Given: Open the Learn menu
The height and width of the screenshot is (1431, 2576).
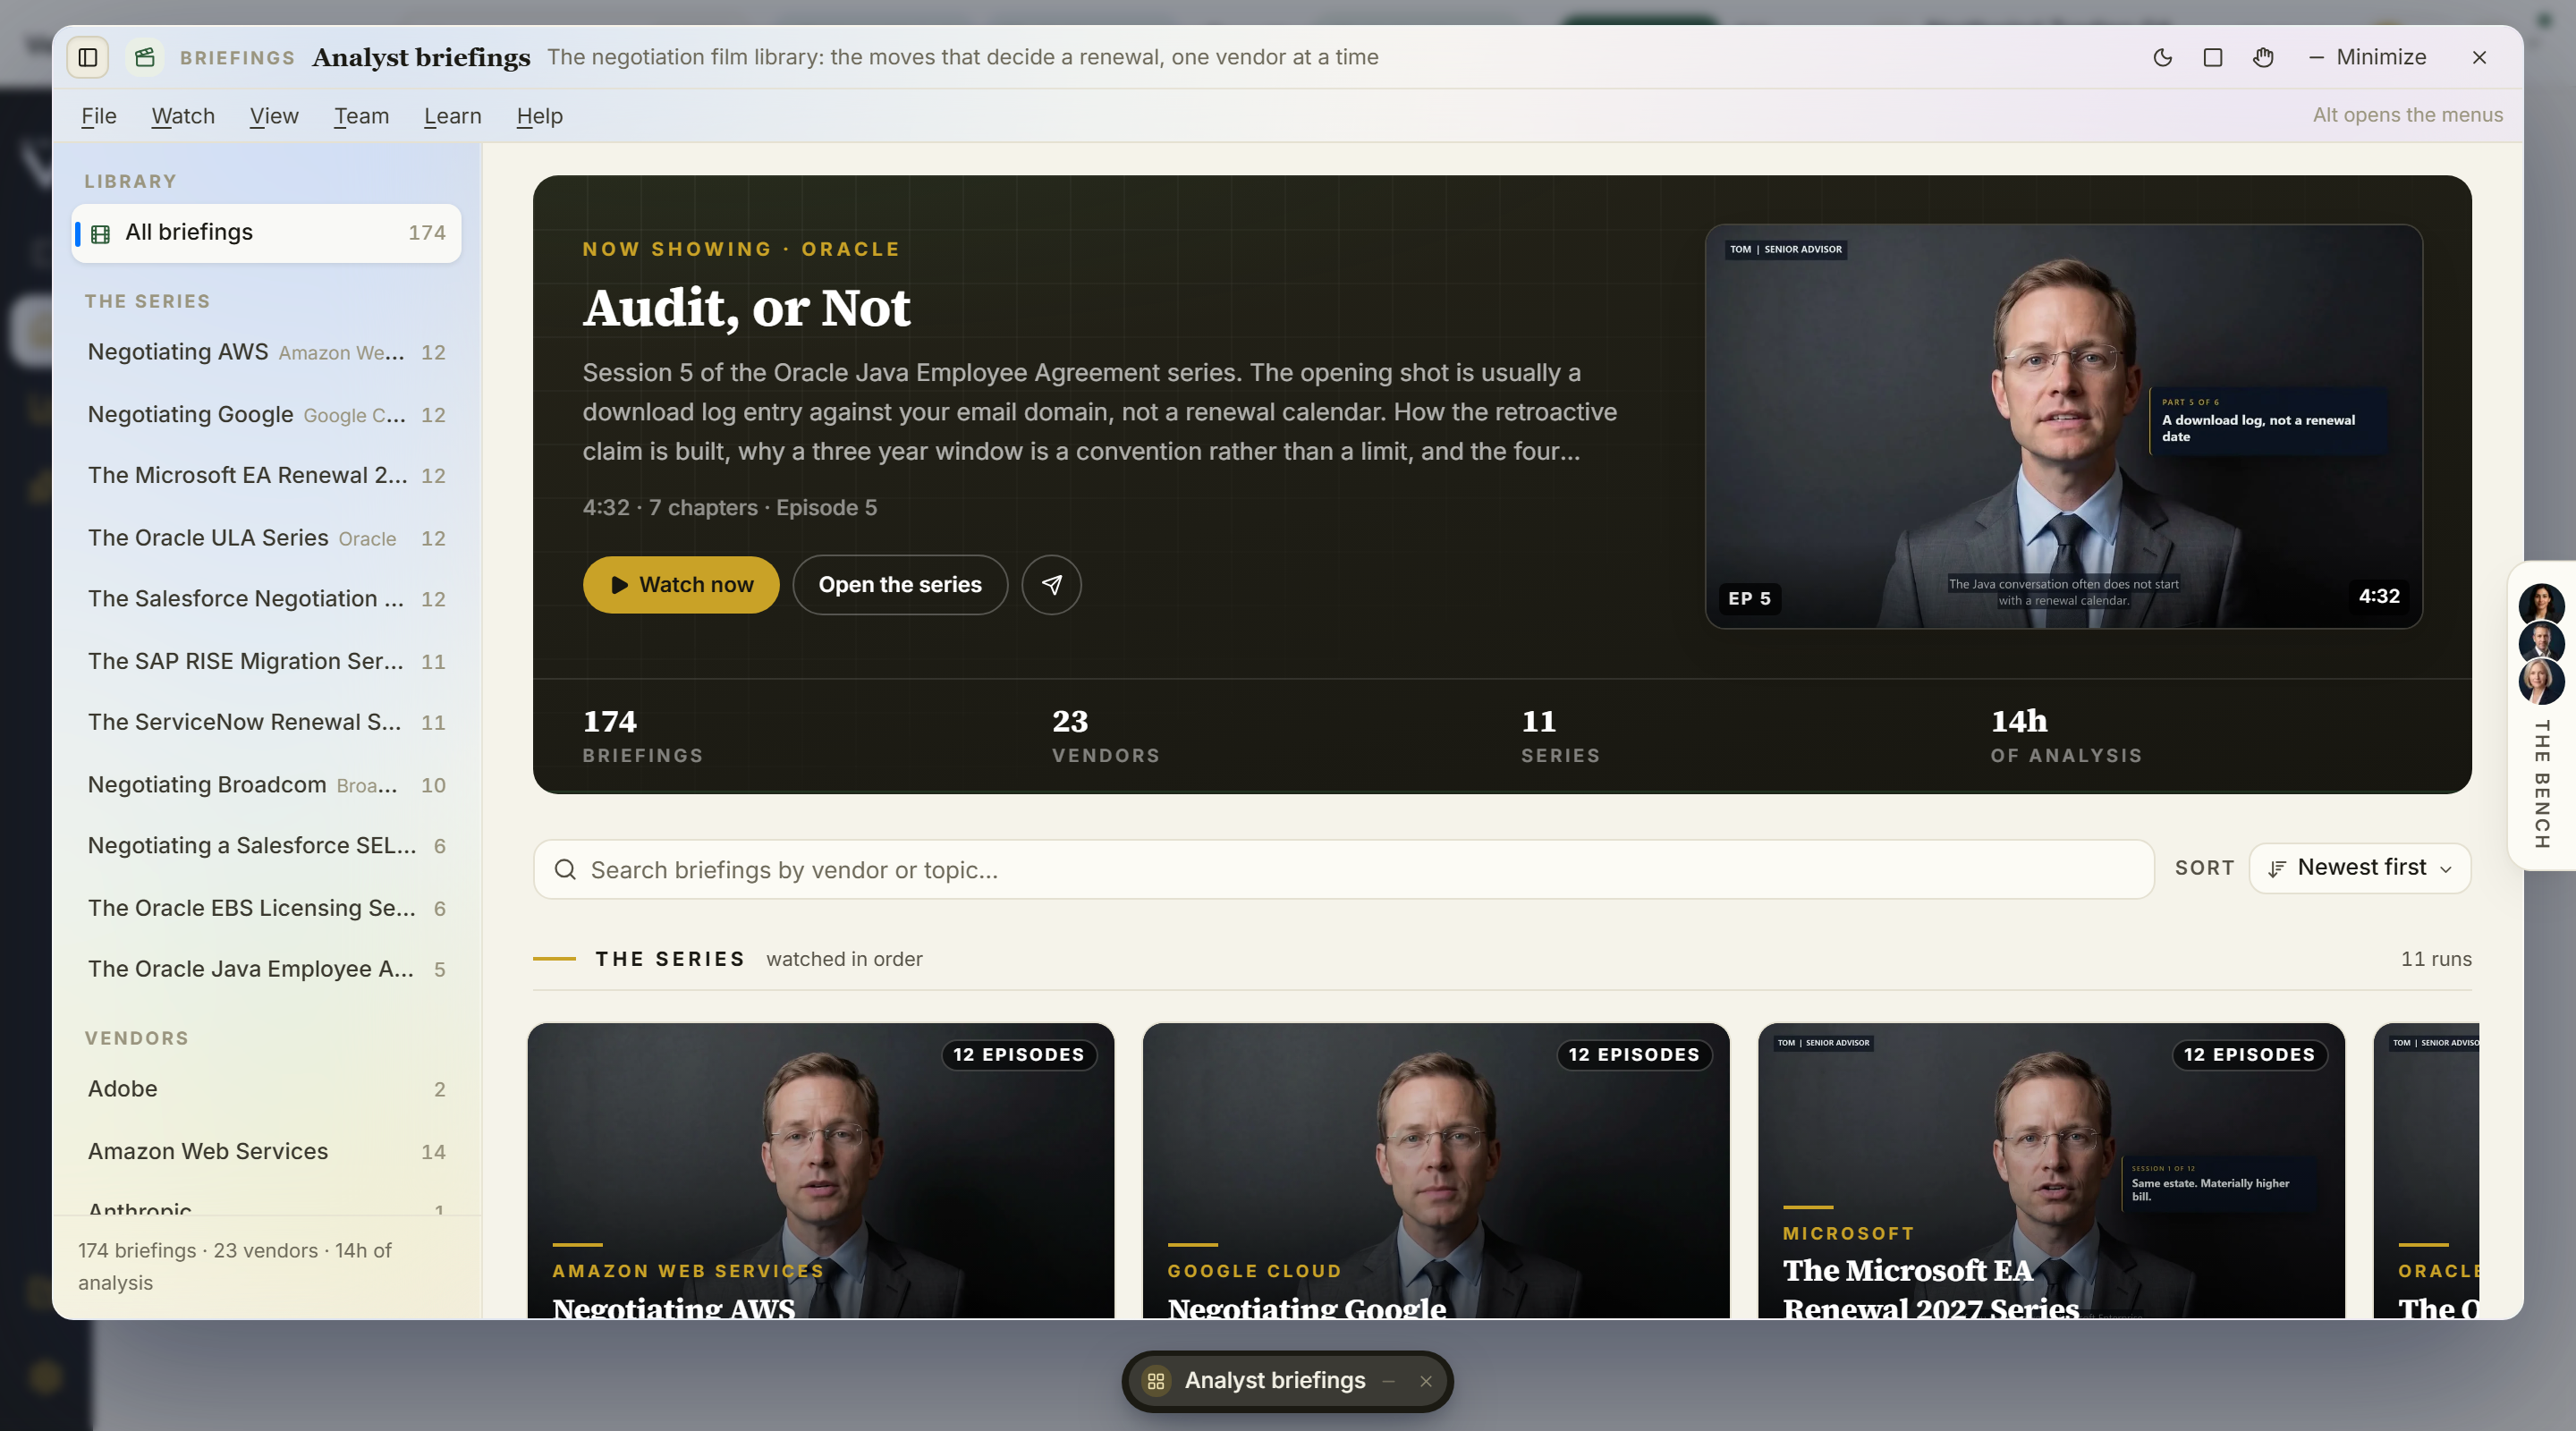Looking at the screenshot, I should [x=452, y=116].
